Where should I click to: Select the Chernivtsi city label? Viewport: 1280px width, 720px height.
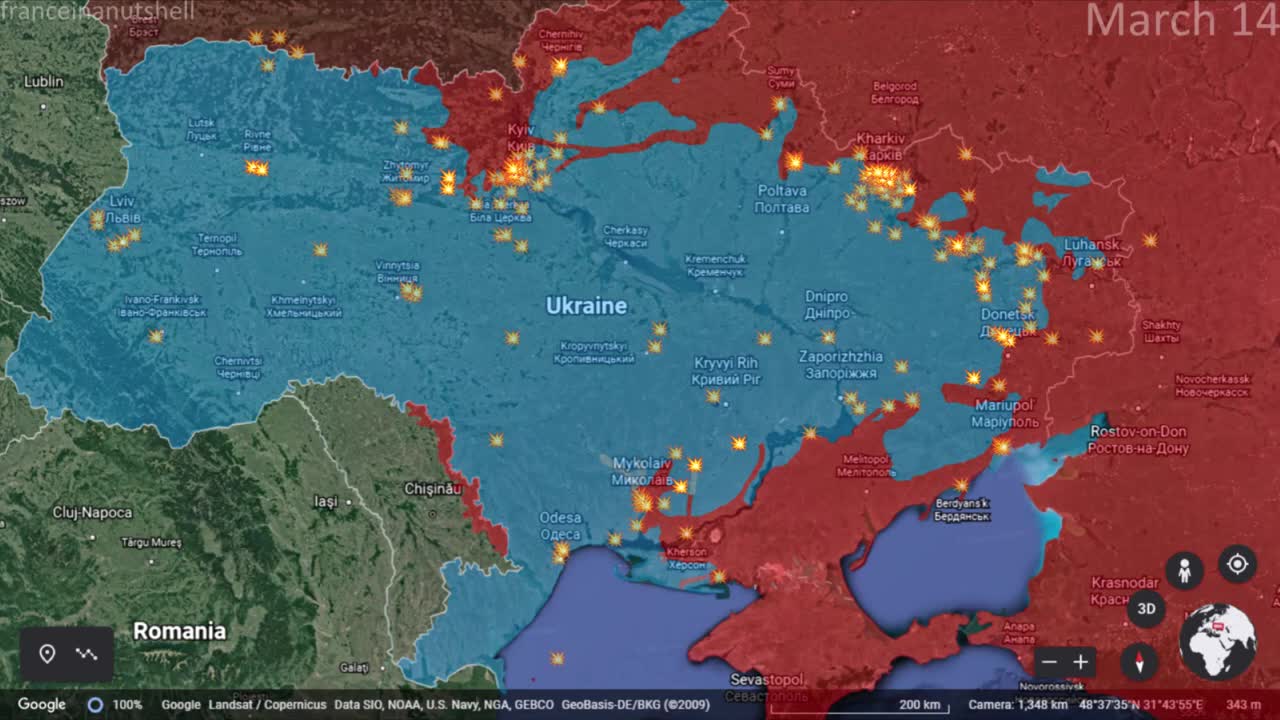(x=238, y=366)
